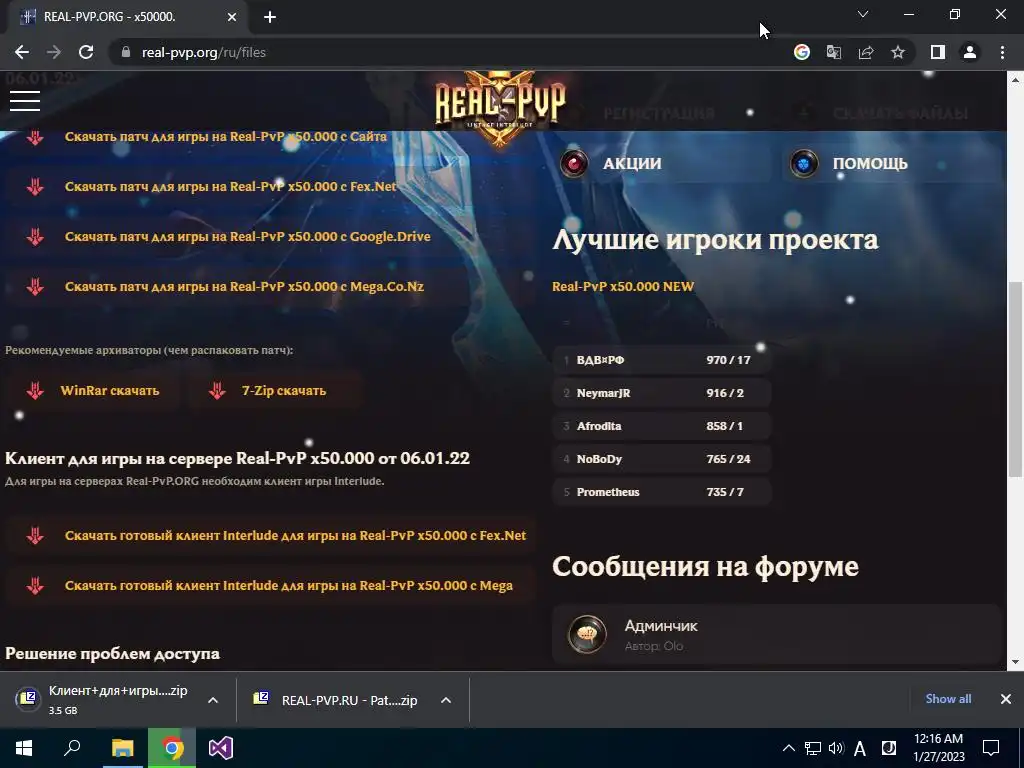The width and height of the screenshot is (1024, 768).
Task: Click Show all downloads
Action: (x=948, y=699)
